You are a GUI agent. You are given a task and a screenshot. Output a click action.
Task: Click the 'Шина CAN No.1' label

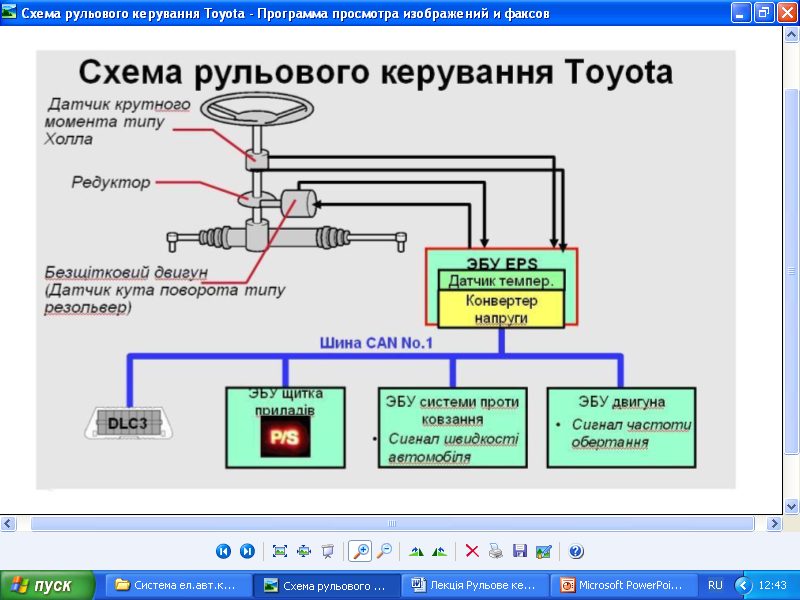(x=376, y=343)
